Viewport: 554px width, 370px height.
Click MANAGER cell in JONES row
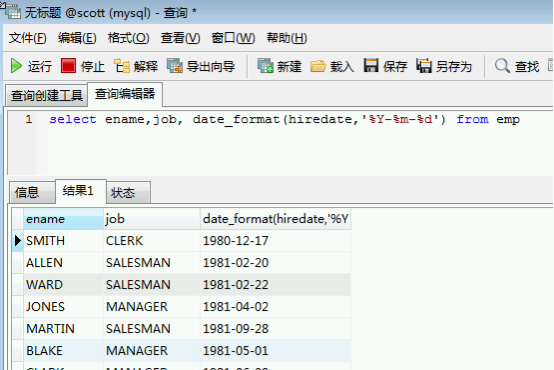[152, 307]
